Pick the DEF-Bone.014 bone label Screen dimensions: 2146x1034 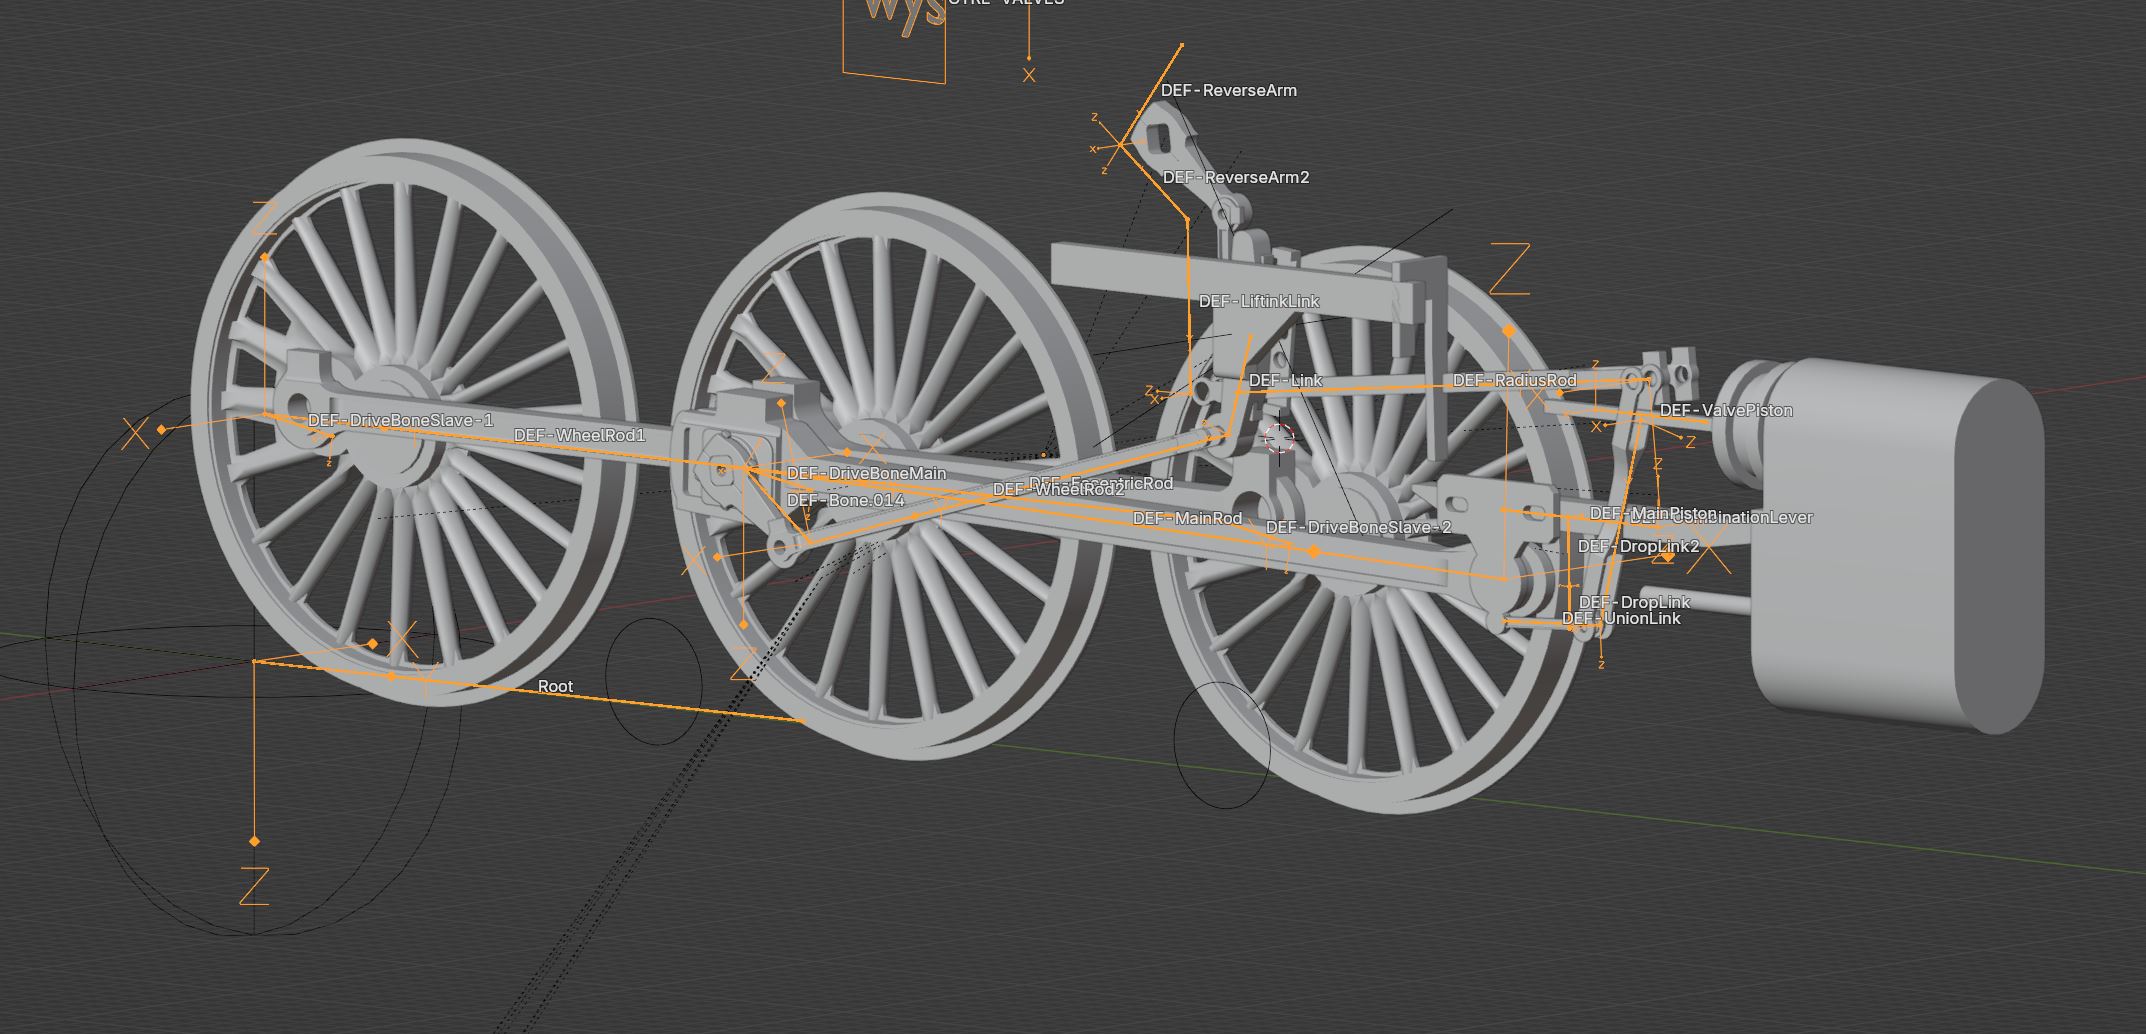click(x=845, y=500)
